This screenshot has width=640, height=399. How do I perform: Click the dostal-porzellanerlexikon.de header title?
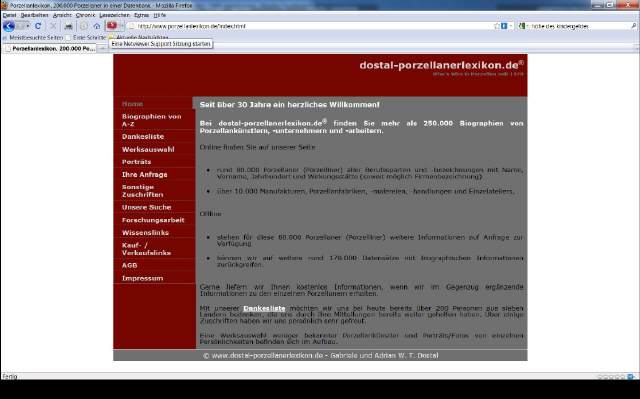(441, 65)
